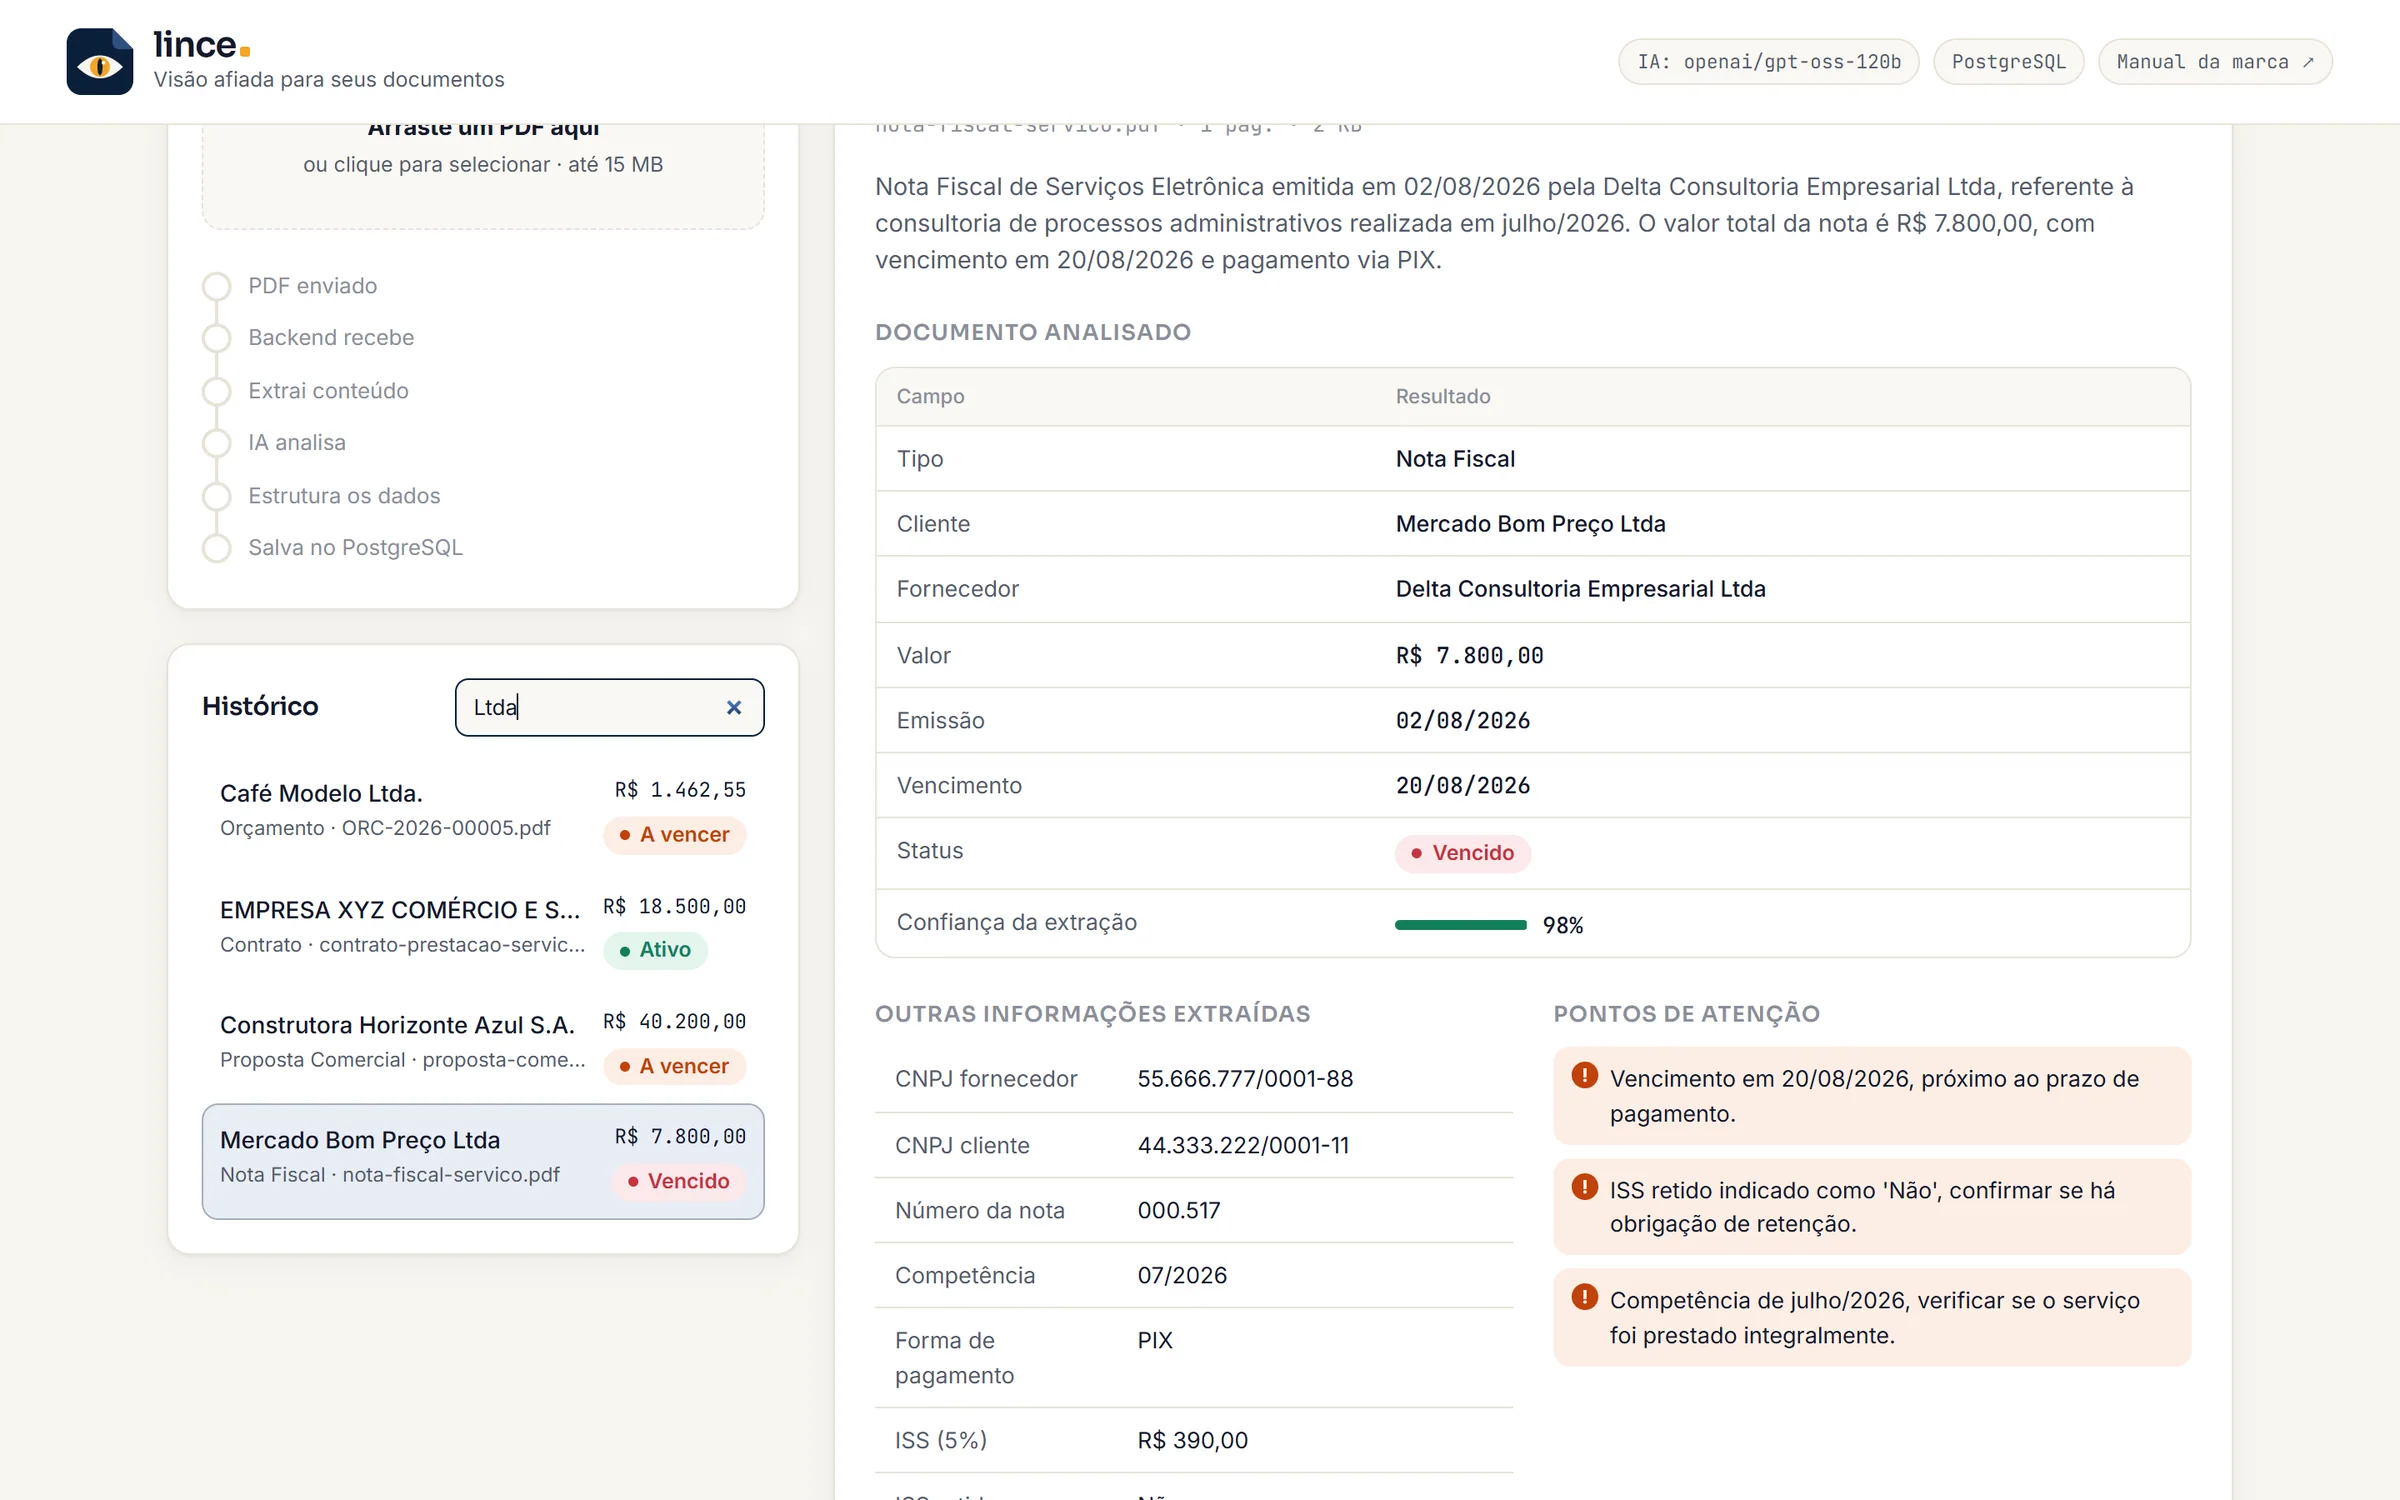The image size is (2400, 1500).
Task: Click the Ativo badge on EMPRESA XYZ
Action: [655, 950]
